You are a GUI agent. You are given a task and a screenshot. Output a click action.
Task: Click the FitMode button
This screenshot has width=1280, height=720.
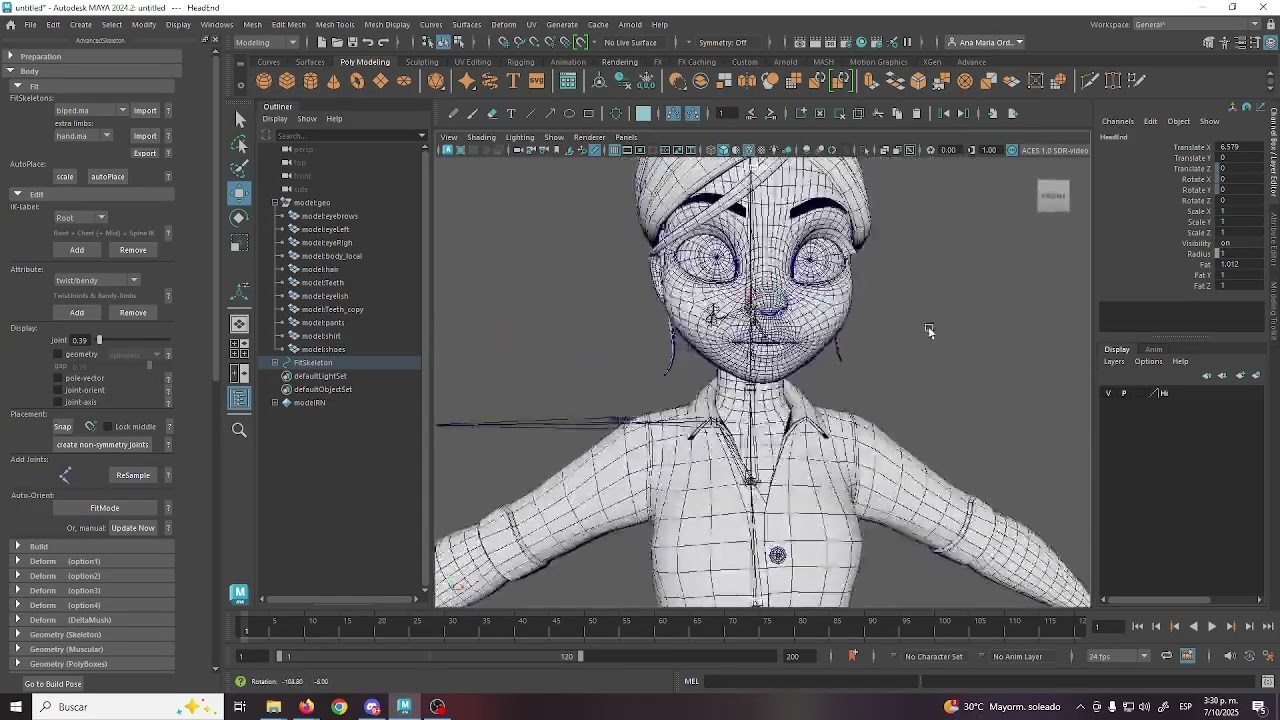[105, 508]
